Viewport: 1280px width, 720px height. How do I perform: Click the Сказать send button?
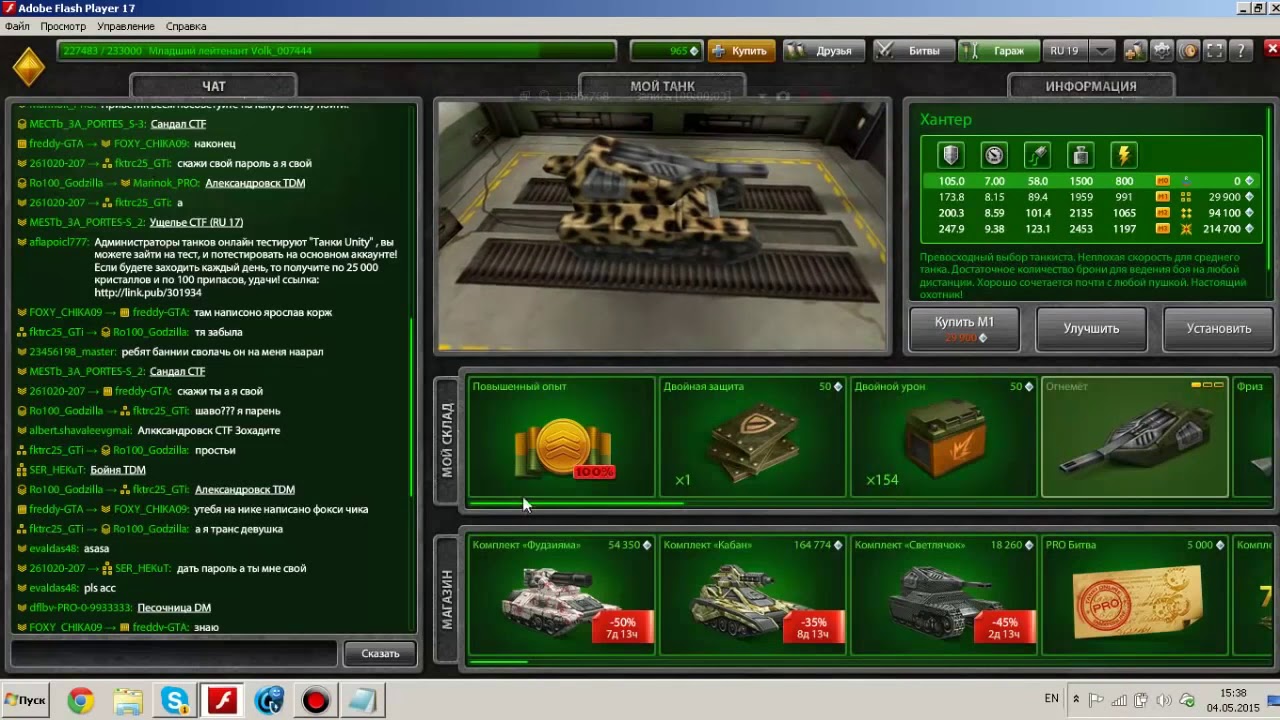tap(380, 653)
